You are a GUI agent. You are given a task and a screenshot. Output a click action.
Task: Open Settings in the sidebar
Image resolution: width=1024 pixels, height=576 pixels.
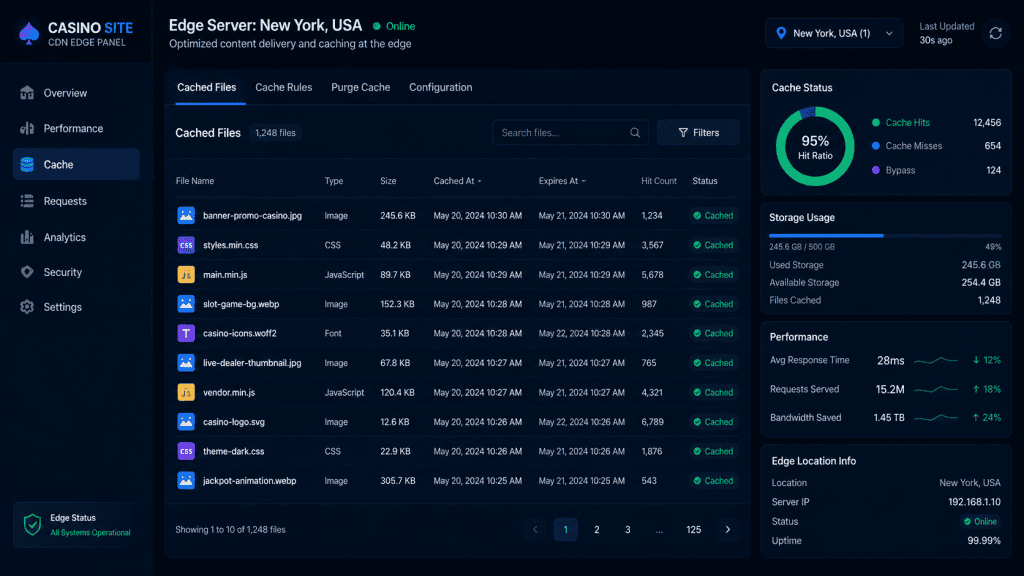[x=76, y=307]
